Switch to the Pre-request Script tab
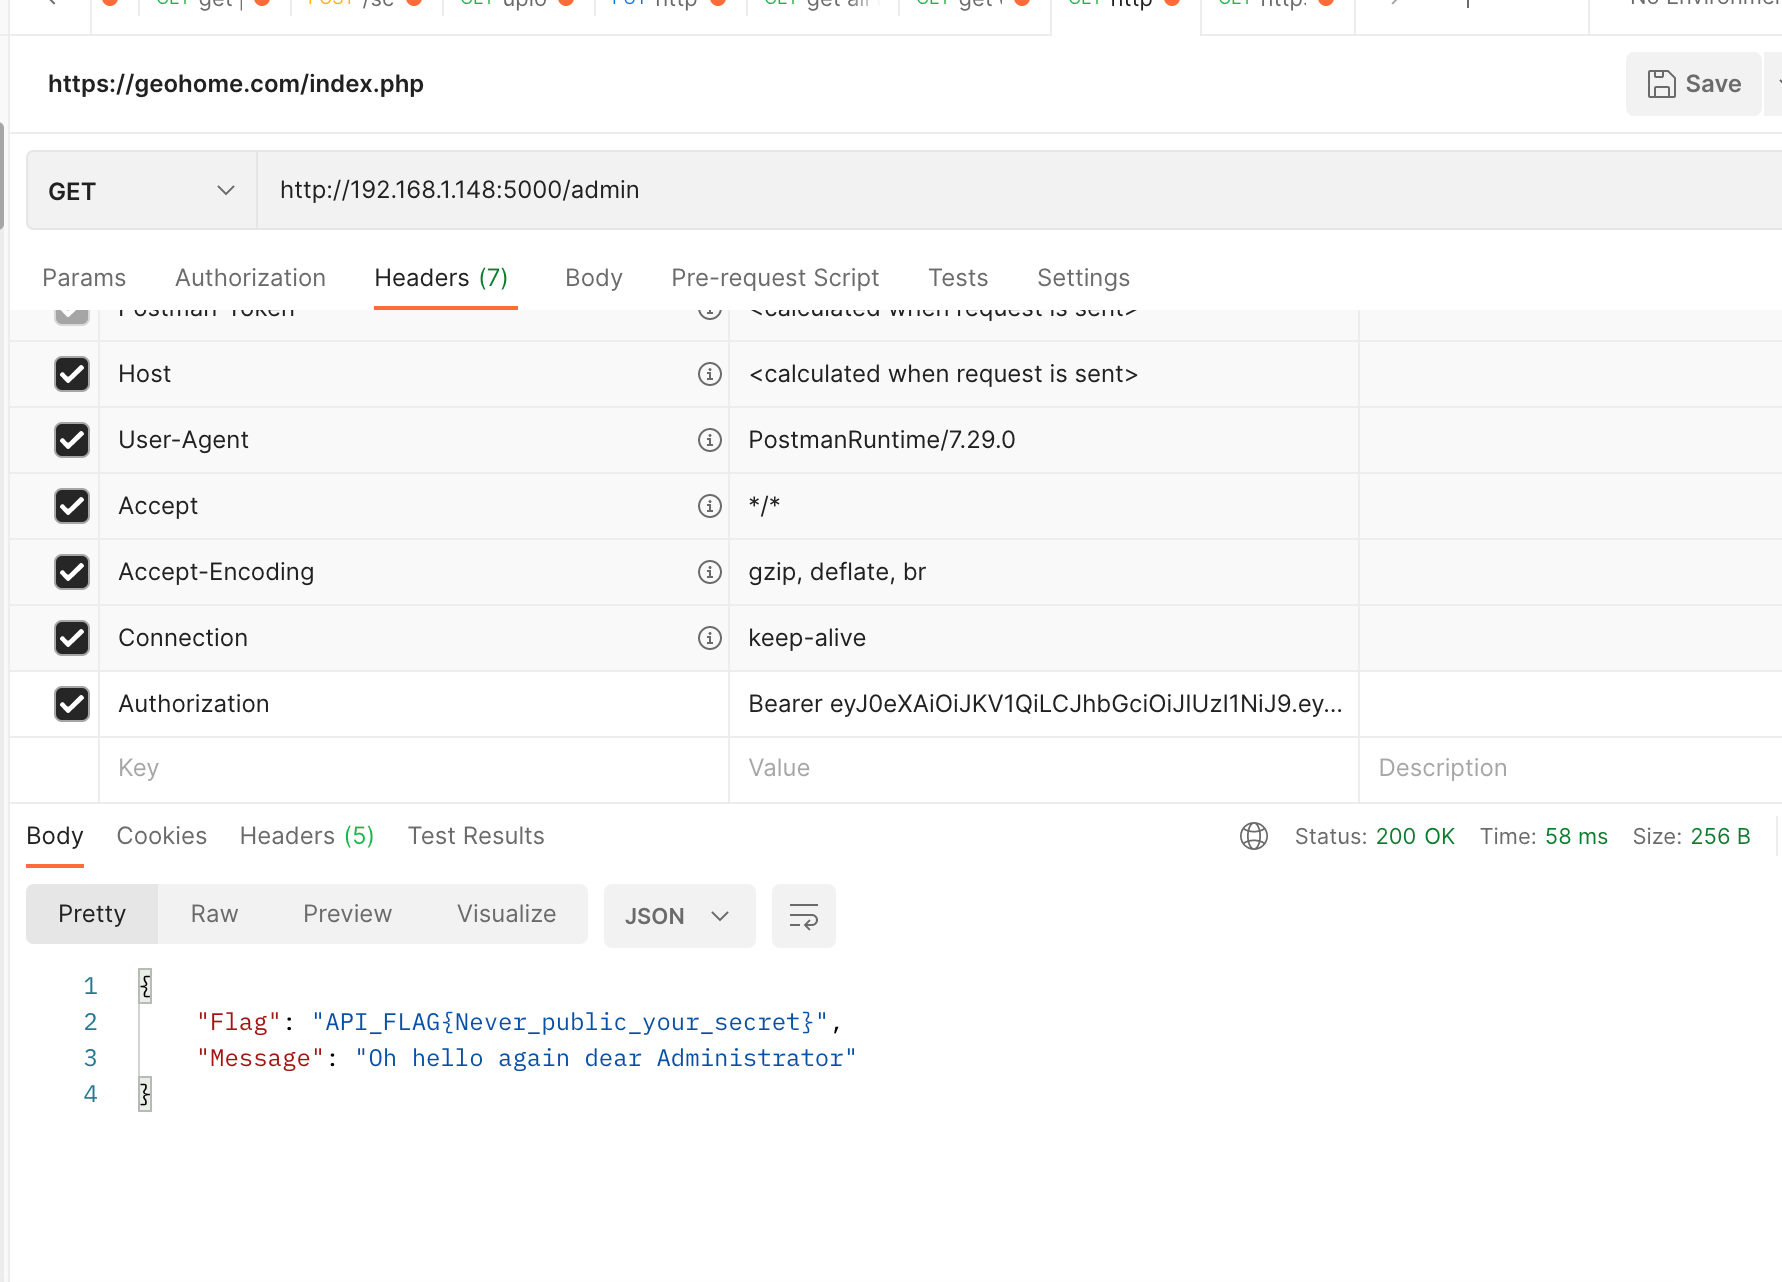The height and width of the screenshot is (1282, 1782). pos(775,278)
